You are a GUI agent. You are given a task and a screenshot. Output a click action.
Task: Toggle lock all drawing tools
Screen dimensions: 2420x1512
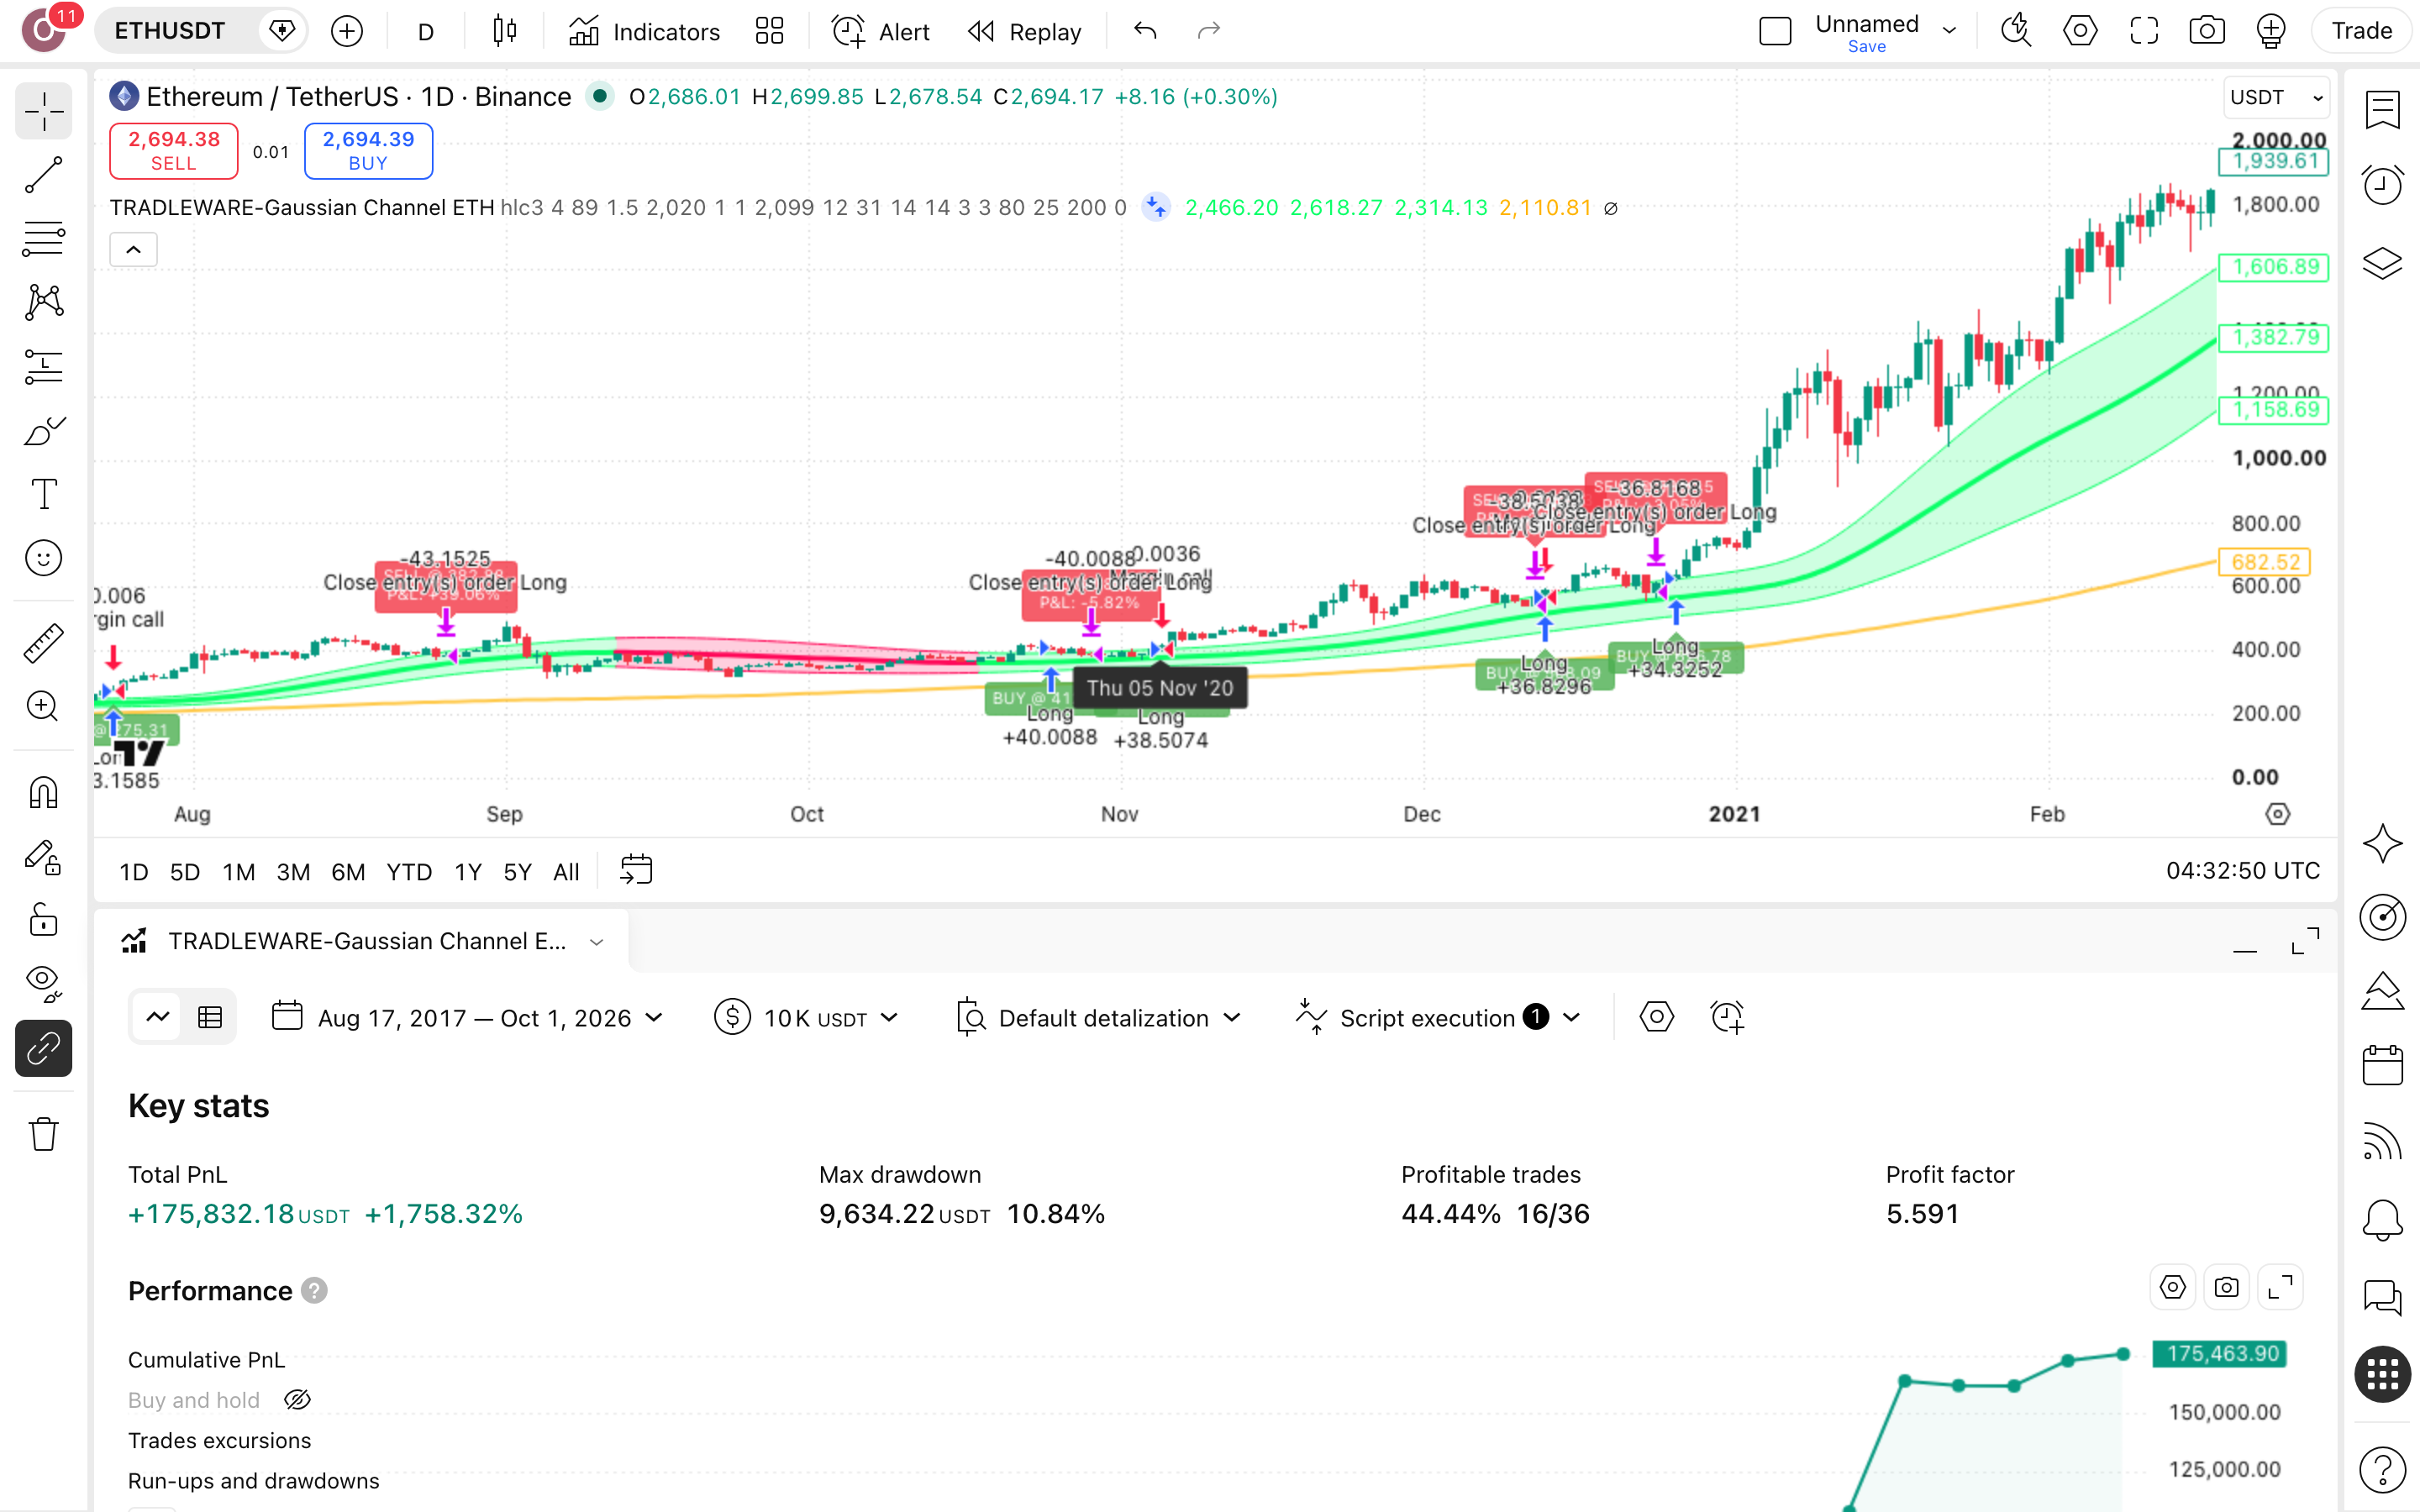coord(43,920)
